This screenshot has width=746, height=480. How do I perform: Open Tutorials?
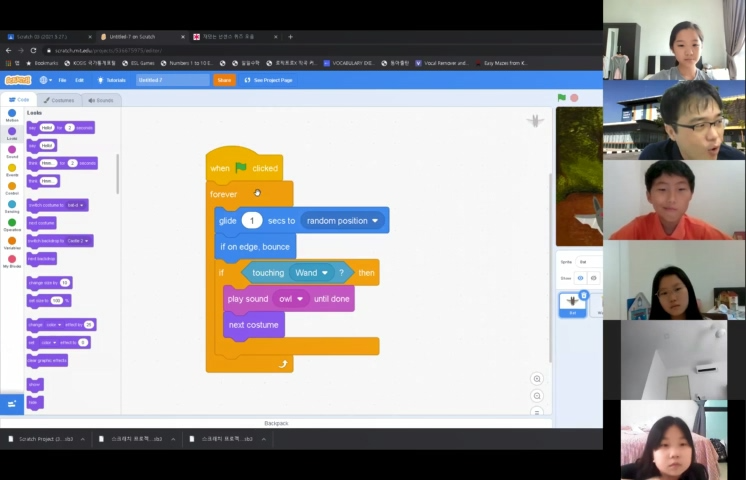111,80
